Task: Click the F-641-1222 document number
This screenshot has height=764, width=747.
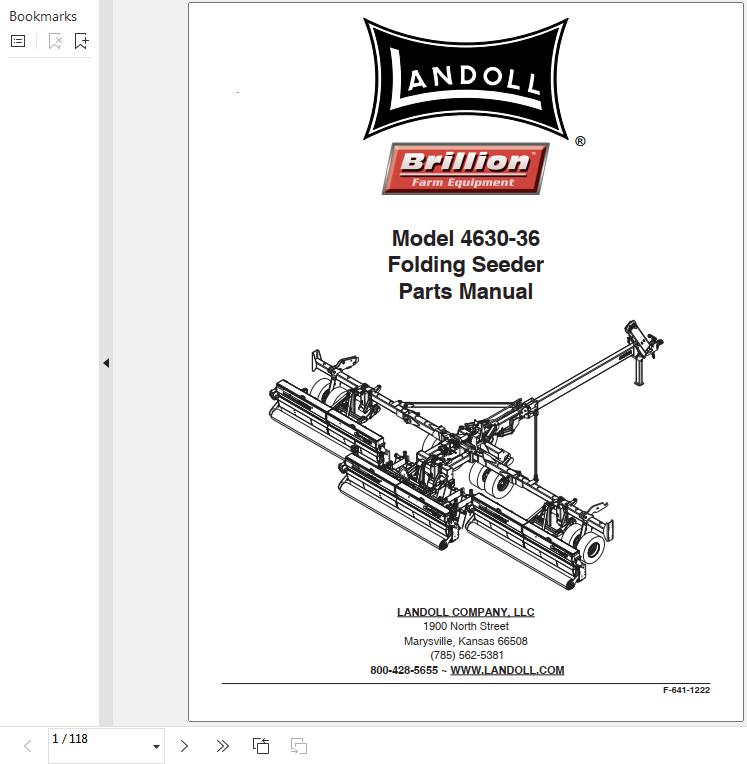Action: click(x=687, y=690)
